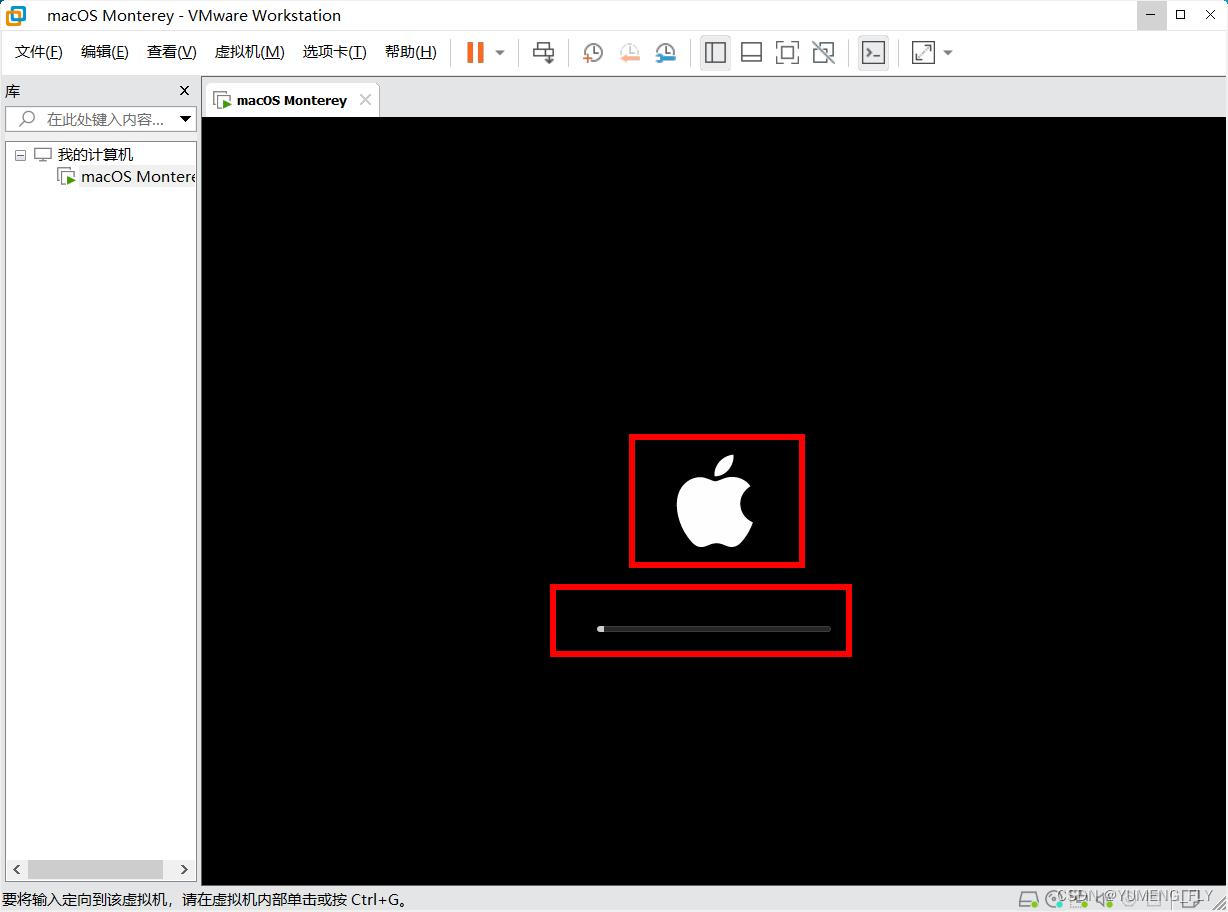
Task: Revert the virtual machine to its snapshot
Action: [x=629, y=53]
